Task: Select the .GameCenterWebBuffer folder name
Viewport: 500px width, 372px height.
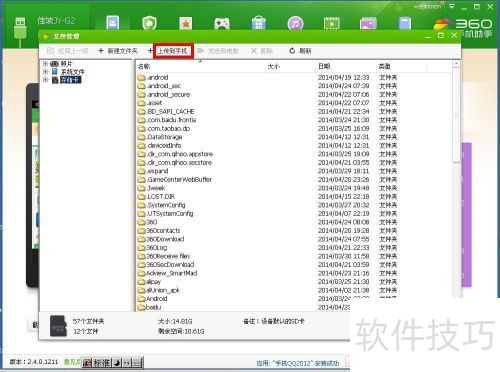Action: point(179,180)
